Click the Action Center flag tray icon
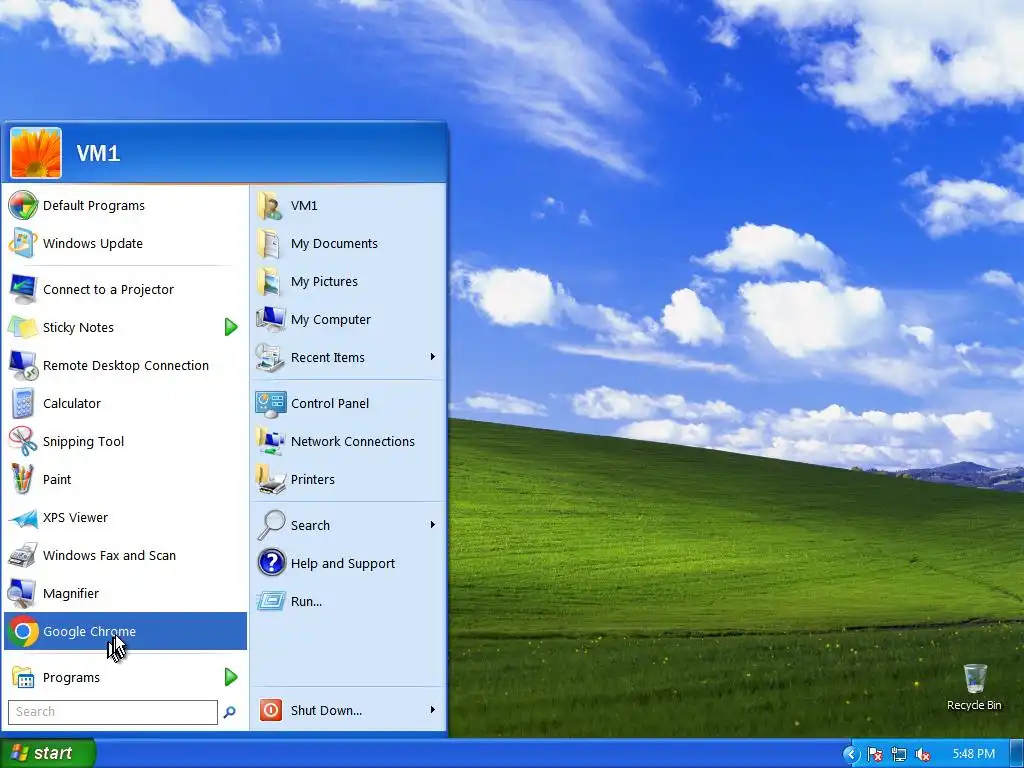 [x=875, y=755]
